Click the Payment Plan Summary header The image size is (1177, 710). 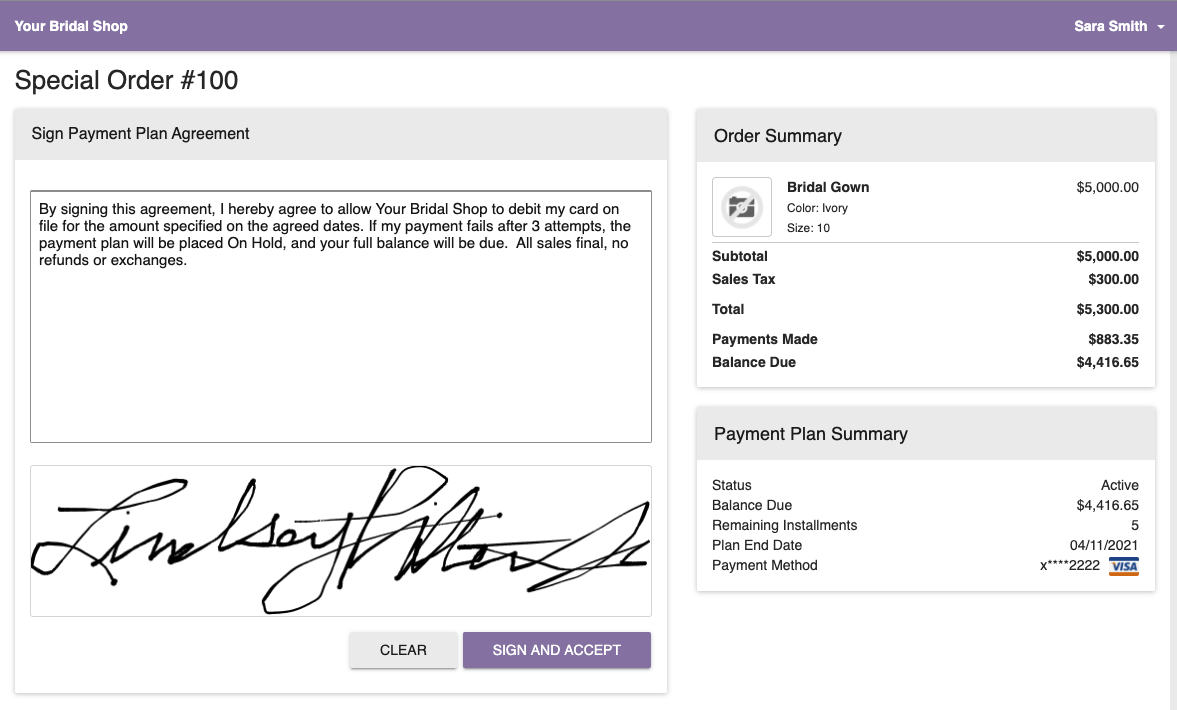(811, 434)
